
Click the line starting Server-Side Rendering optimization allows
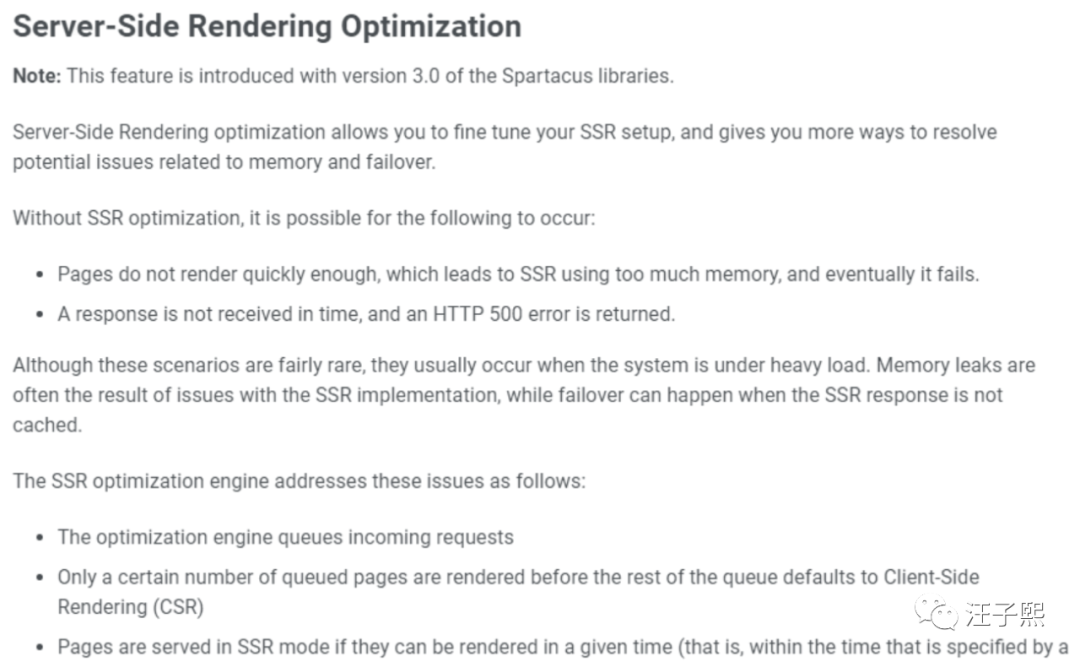point(505,132)
